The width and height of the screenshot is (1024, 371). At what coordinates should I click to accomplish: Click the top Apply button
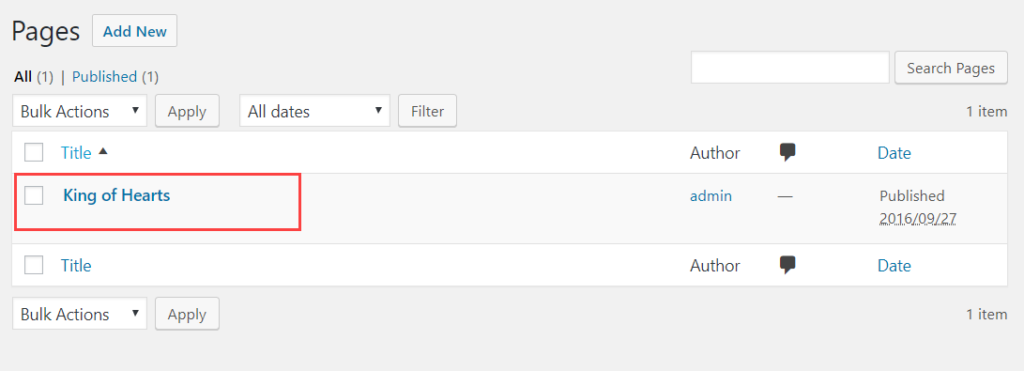(x=187, y=111)
